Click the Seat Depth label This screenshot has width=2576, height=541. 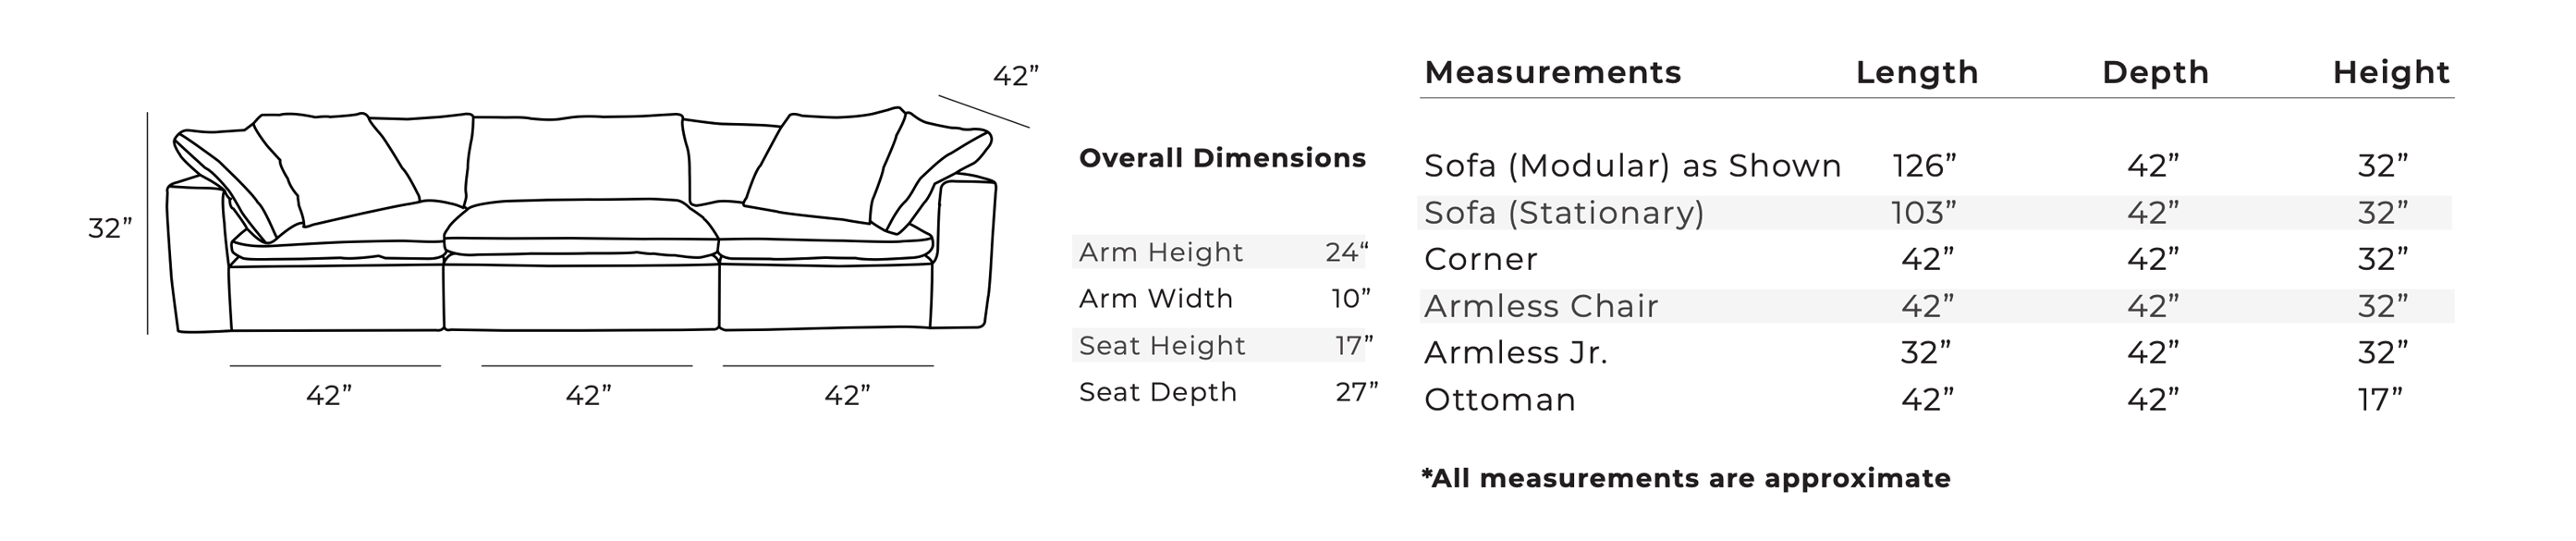[1157, 392]
